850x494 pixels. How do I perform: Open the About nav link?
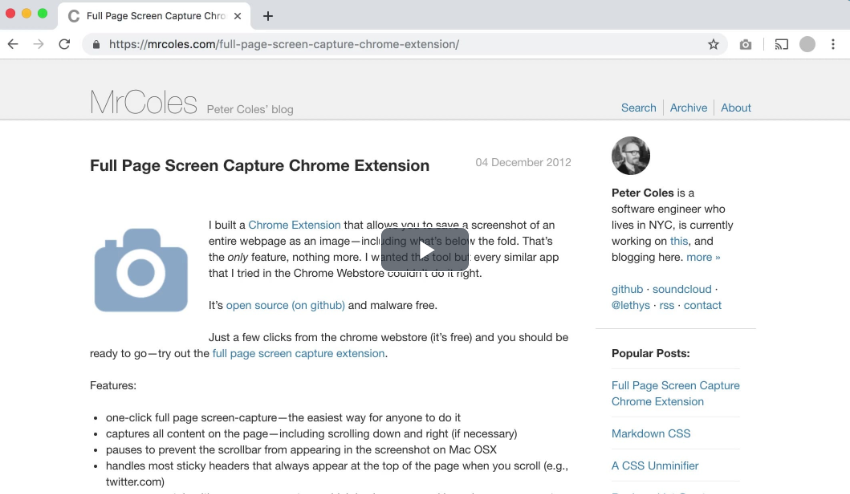tap(736, 108)
